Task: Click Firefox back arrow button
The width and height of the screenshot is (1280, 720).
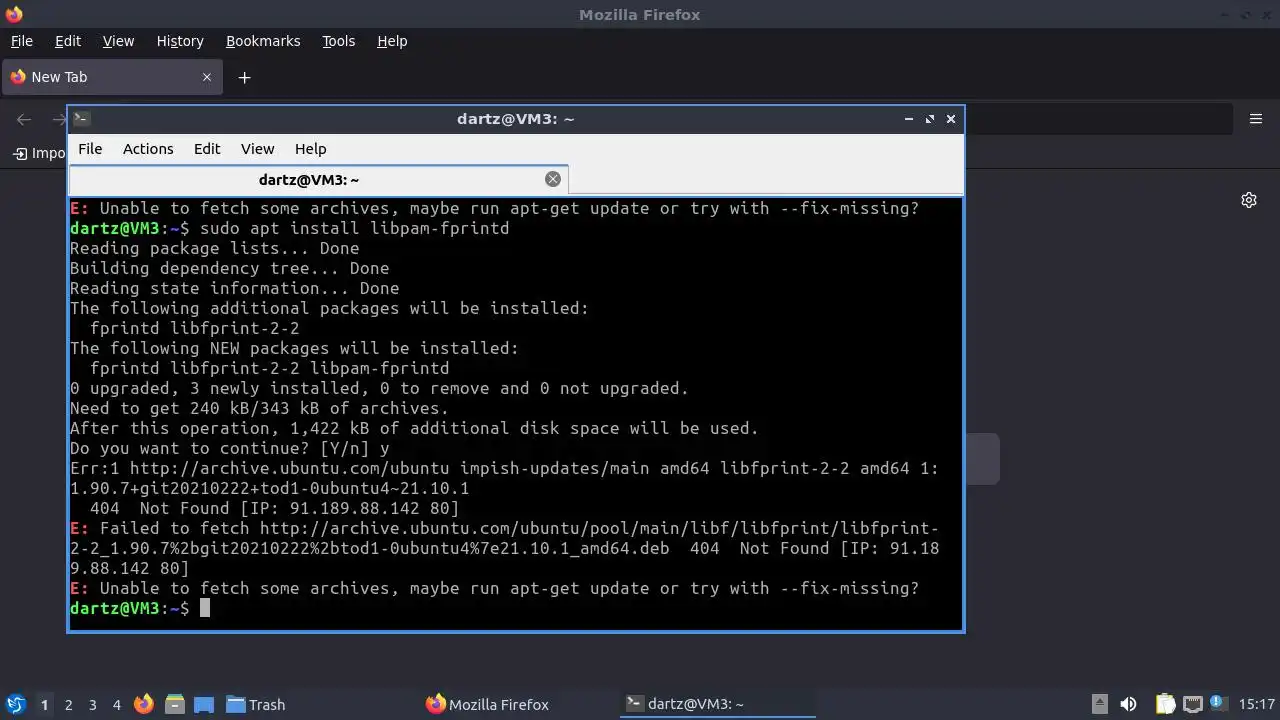Action: pyautogui.click(x=24, y=119)
